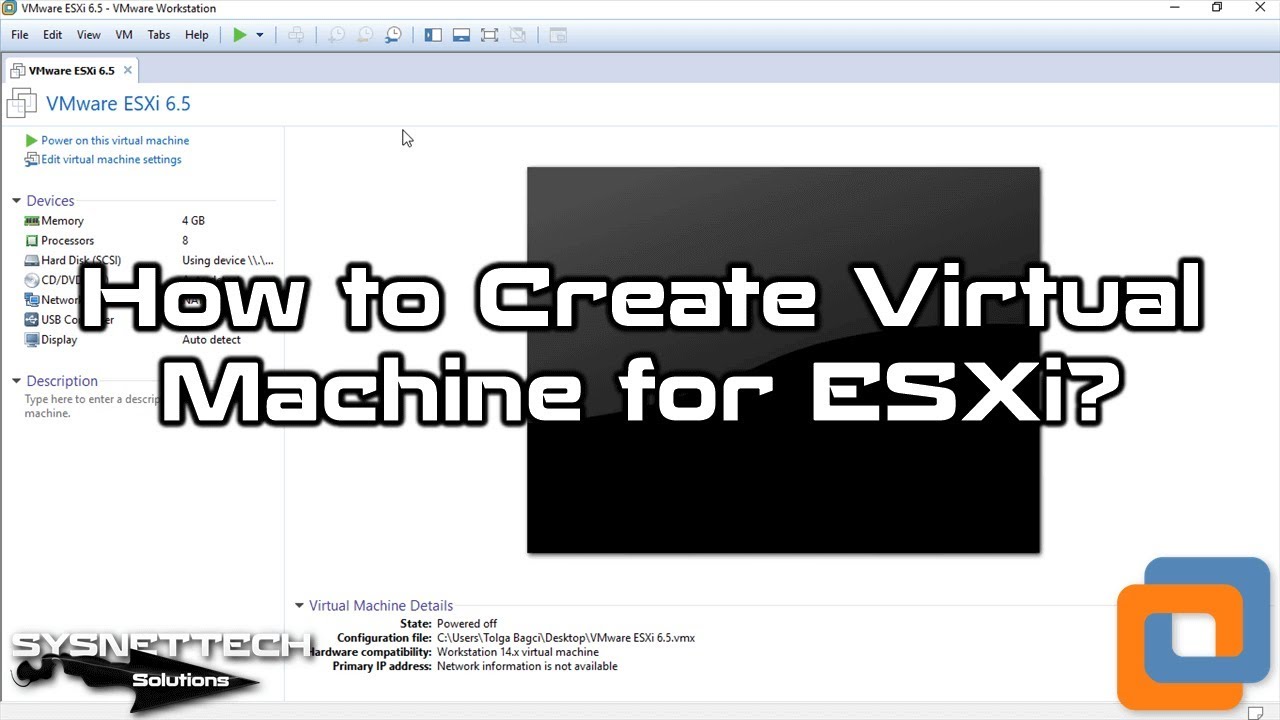The image size is (1280, 720).
Task: Select the Processors device row label
Action: [67, 241]
